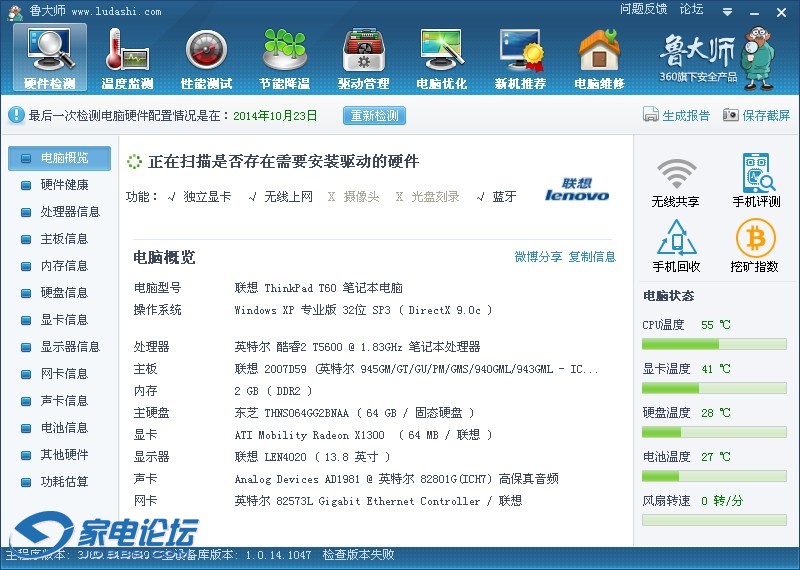The height and width of the screenshot is (570, 800).
Task: Open the 问题反馈 feedback link
Action: (643, 9)
